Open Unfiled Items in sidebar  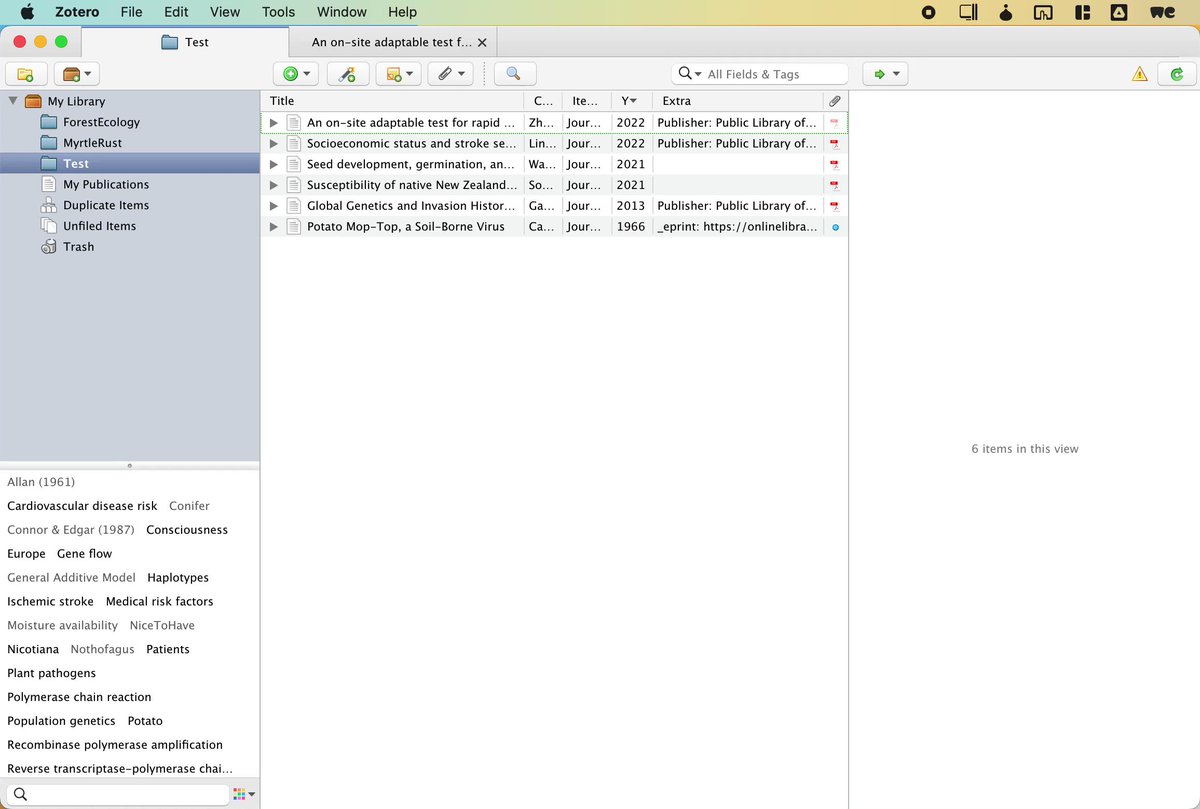point(99,226)
